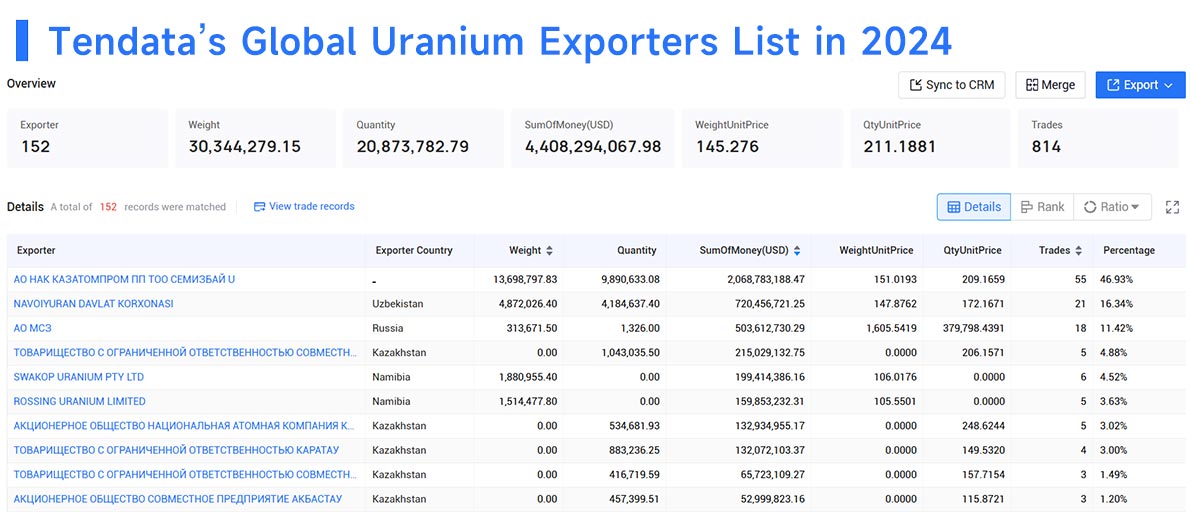Viewport: 1190px width, 525px height.
Task: Click overview SumOfMoney total 4,408,294,067.98
Action: [593, 146]
